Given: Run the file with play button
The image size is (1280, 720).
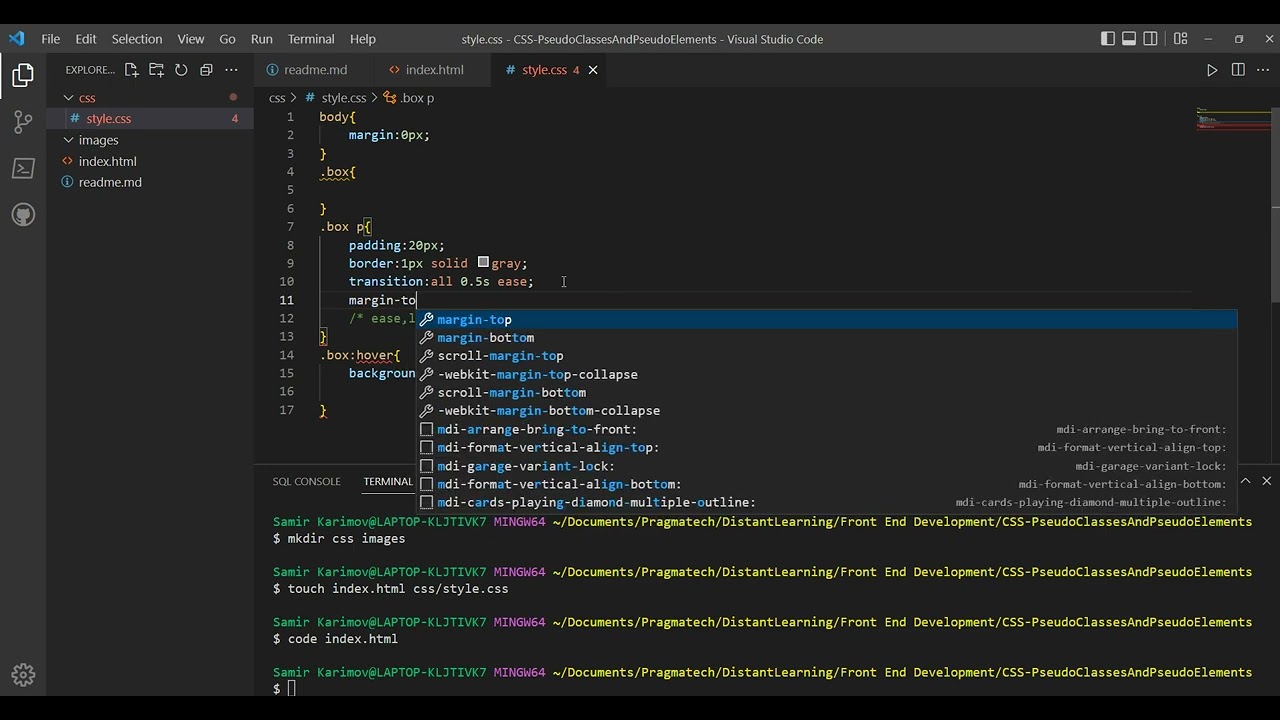Looking at the screenshot, I should pos(1212,70).
